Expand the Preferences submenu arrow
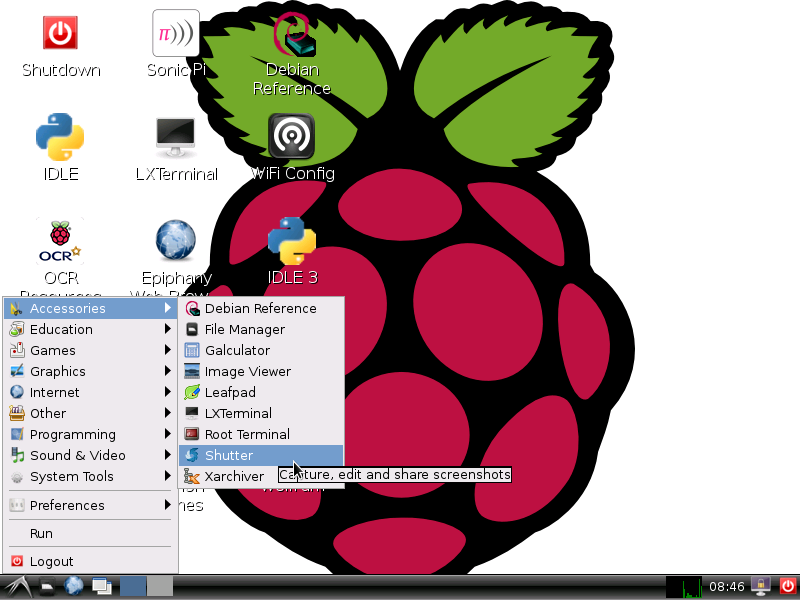 (167, 505)
